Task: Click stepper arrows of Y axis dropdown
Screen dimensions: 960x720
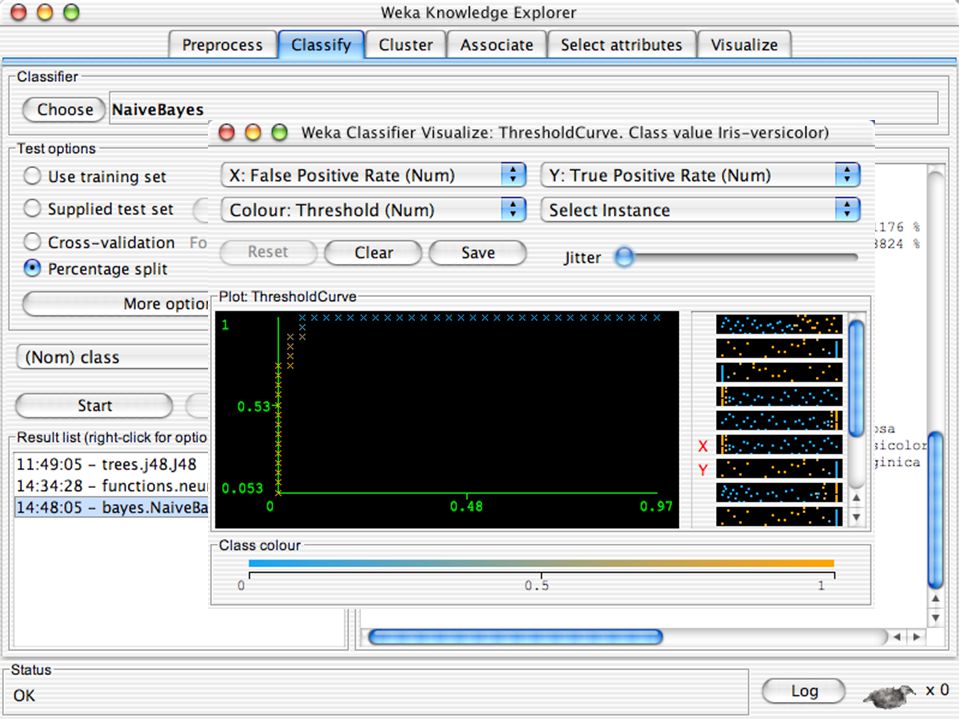Action: 847,175
